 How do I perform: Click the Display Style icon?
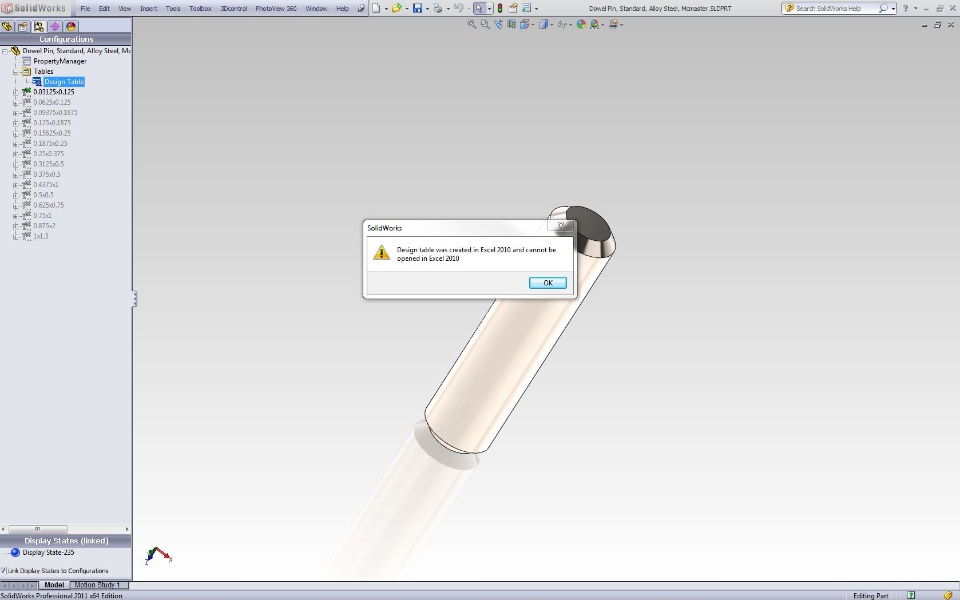tap(542, 24)
